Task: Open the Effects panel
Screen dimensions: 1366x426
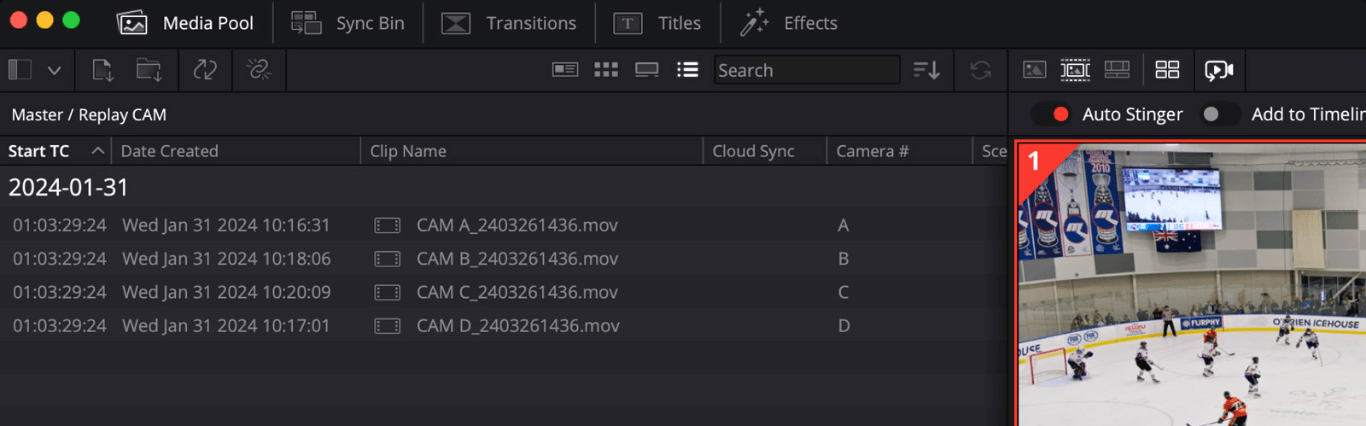Action: 788,23
